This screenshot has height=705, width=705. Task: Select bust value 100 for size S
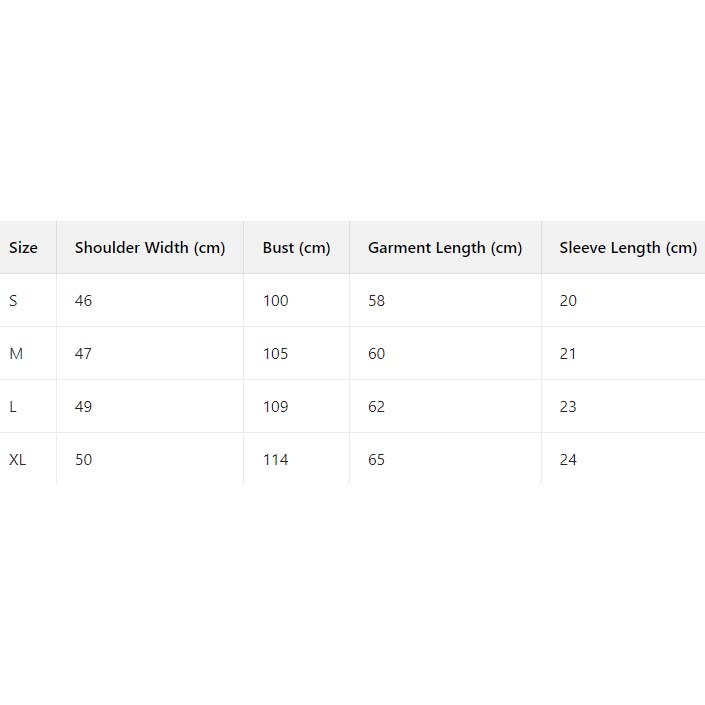click(275, 301)
